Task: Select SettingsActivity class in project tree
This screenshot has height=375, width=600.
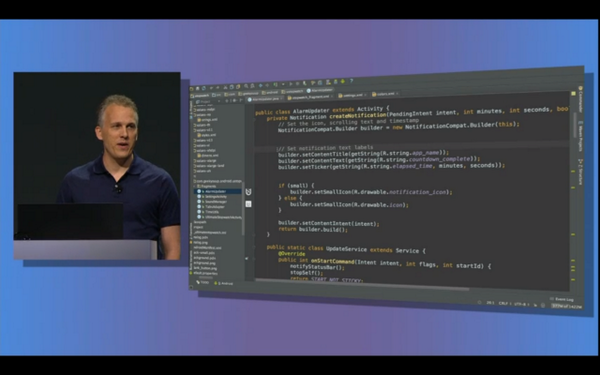Action: 217,197
